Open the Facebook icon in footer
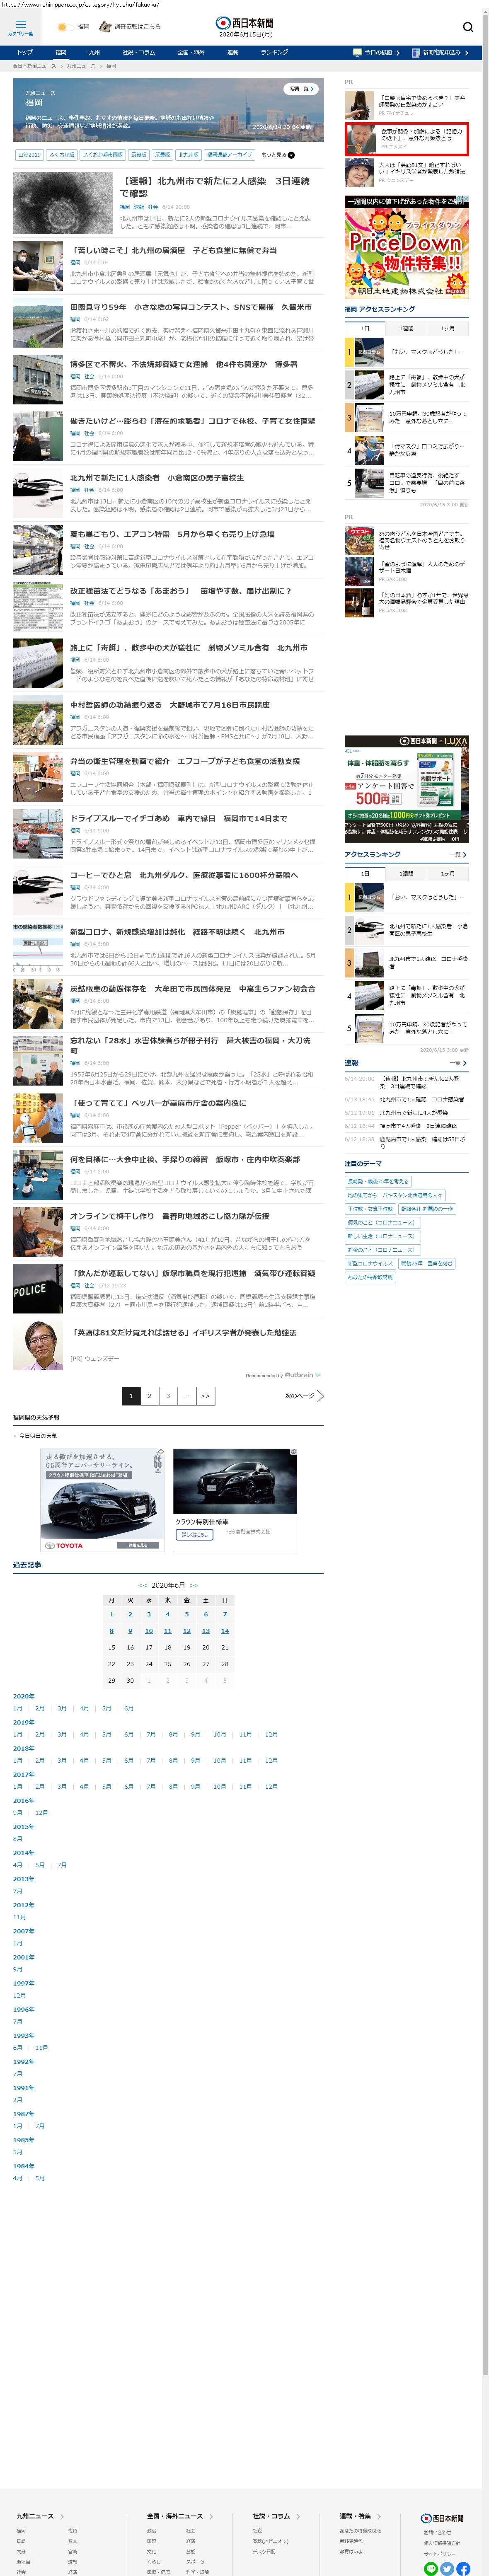Image resolution: width=489 pixels, height=2576 pixels. tap(463, 2568)
